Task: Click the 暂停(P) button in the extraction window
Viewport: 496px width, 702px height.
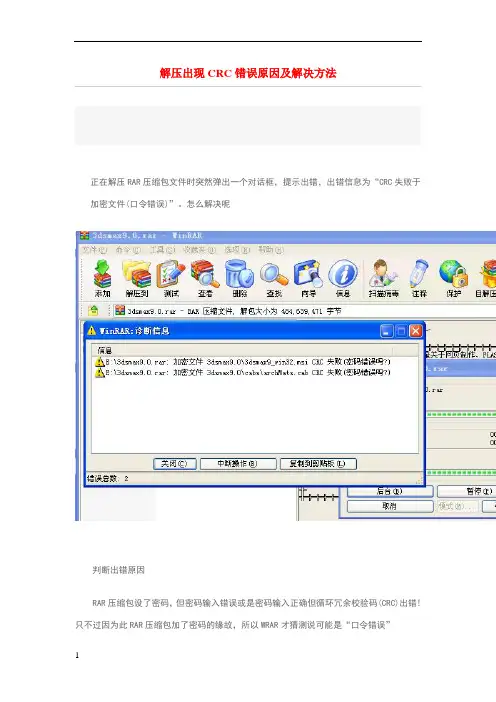Action: [x=467, y=492]
